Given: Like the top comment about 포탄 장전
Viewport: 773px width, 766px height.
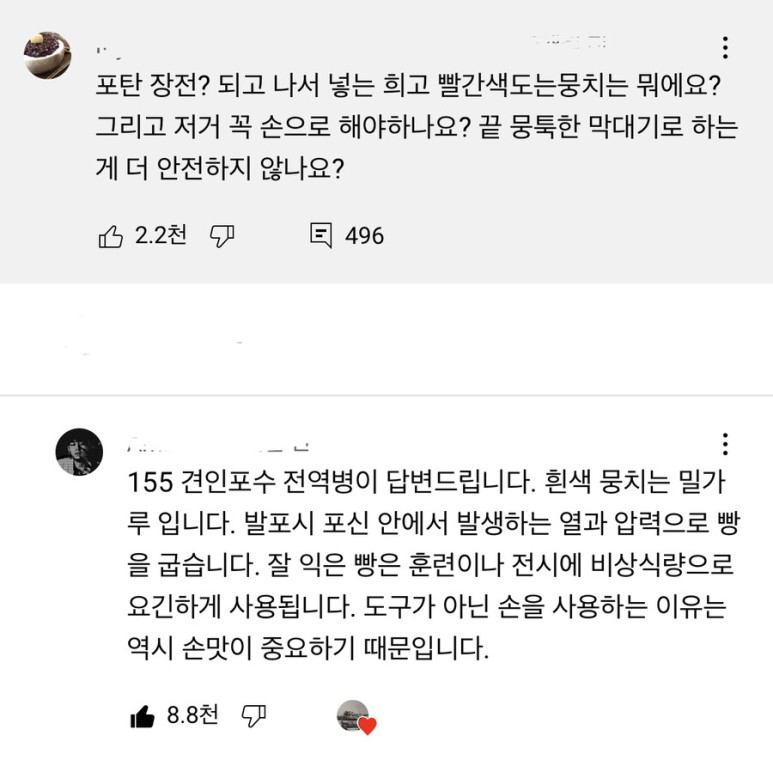Looking at the screenshot, I should 110,236.
